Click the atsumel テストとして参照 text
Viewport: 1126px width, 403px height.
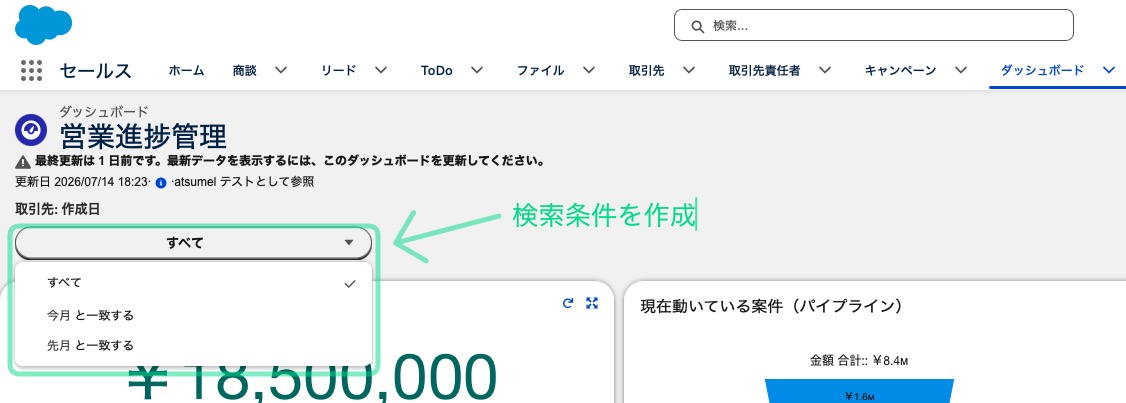243,182
